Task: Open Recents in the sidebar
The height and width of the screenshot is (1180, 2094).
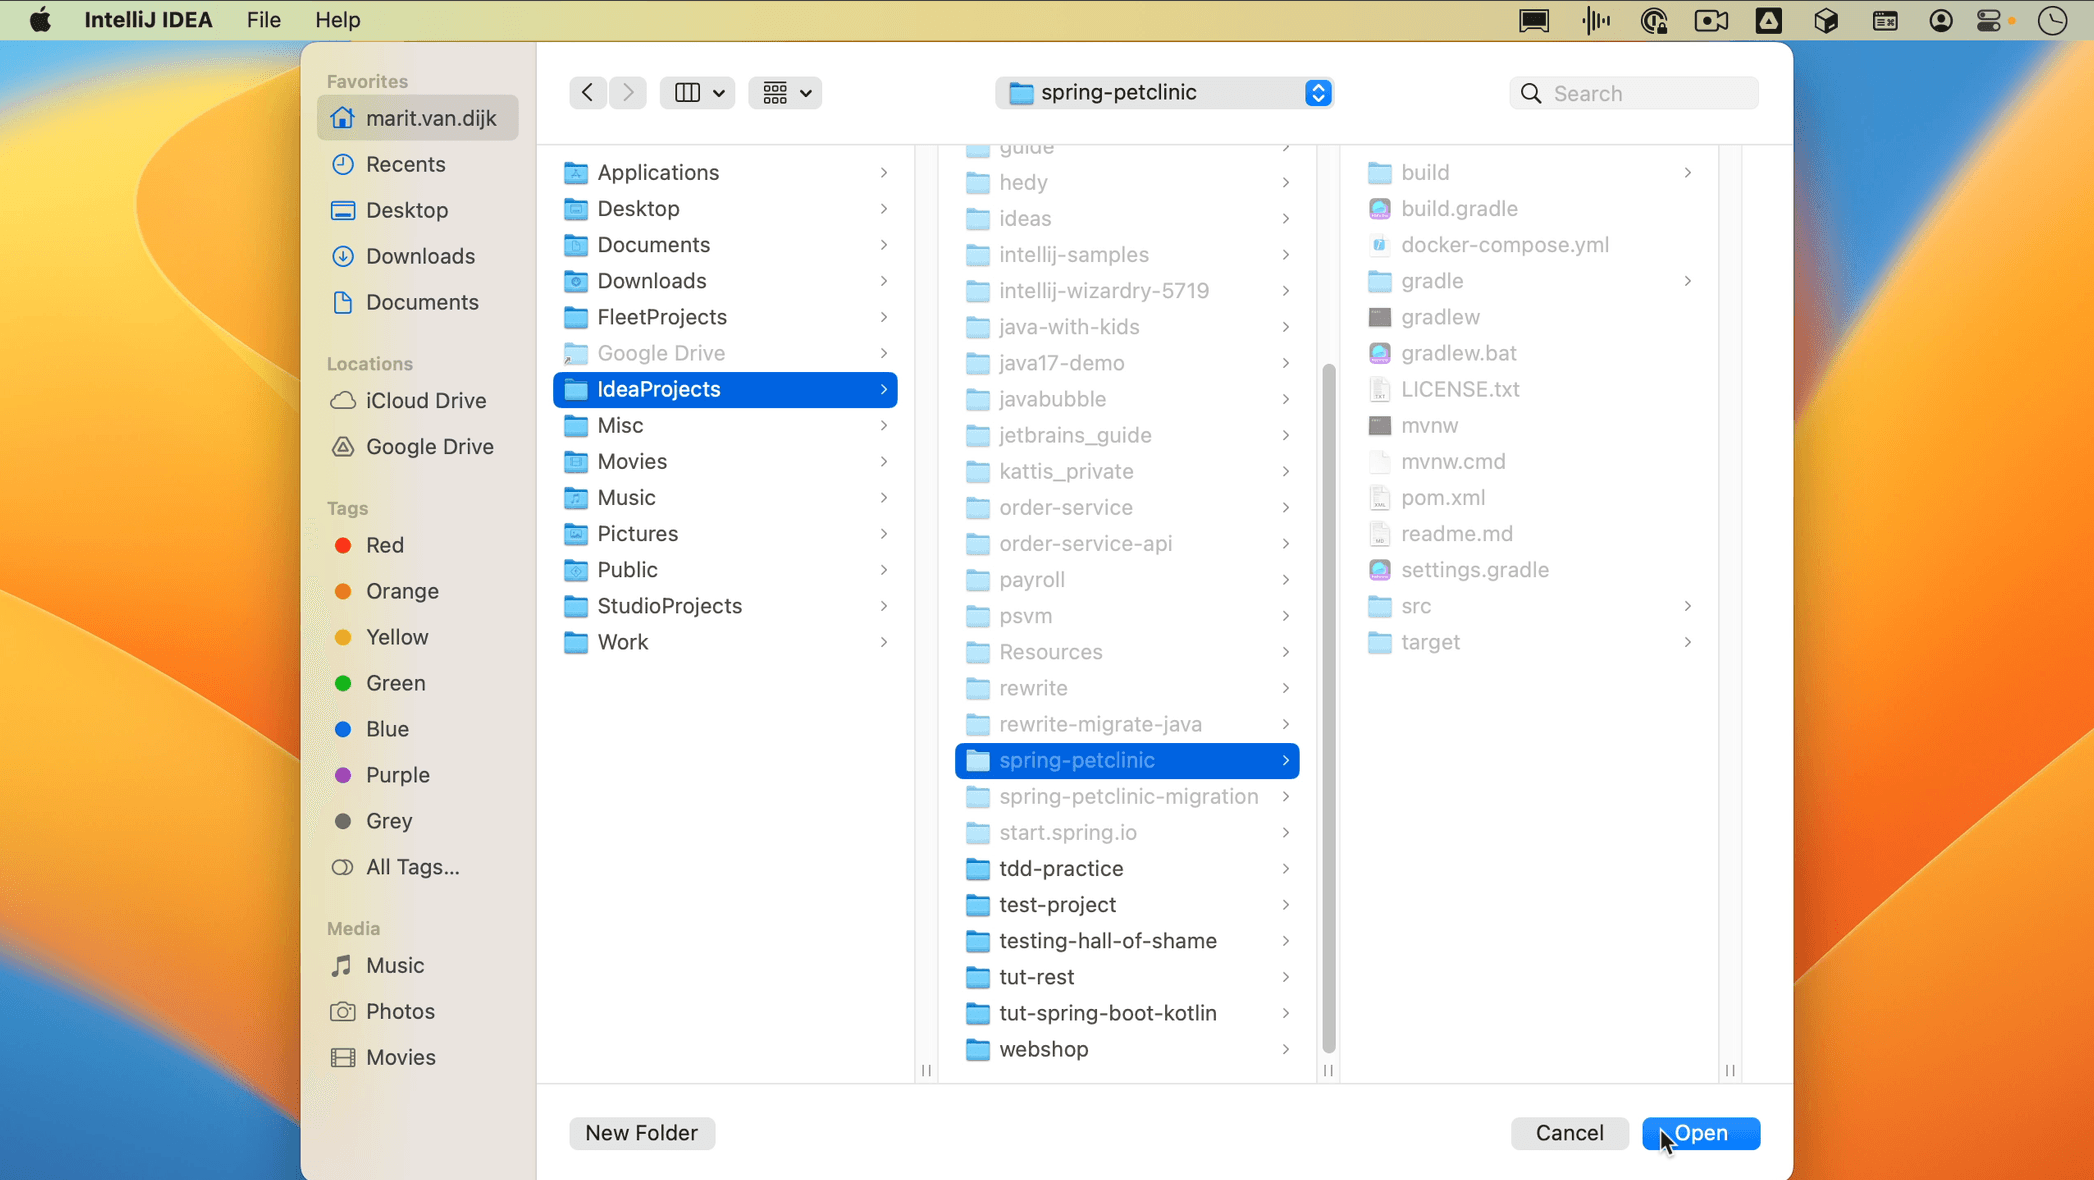Action: tap(405, 164)
